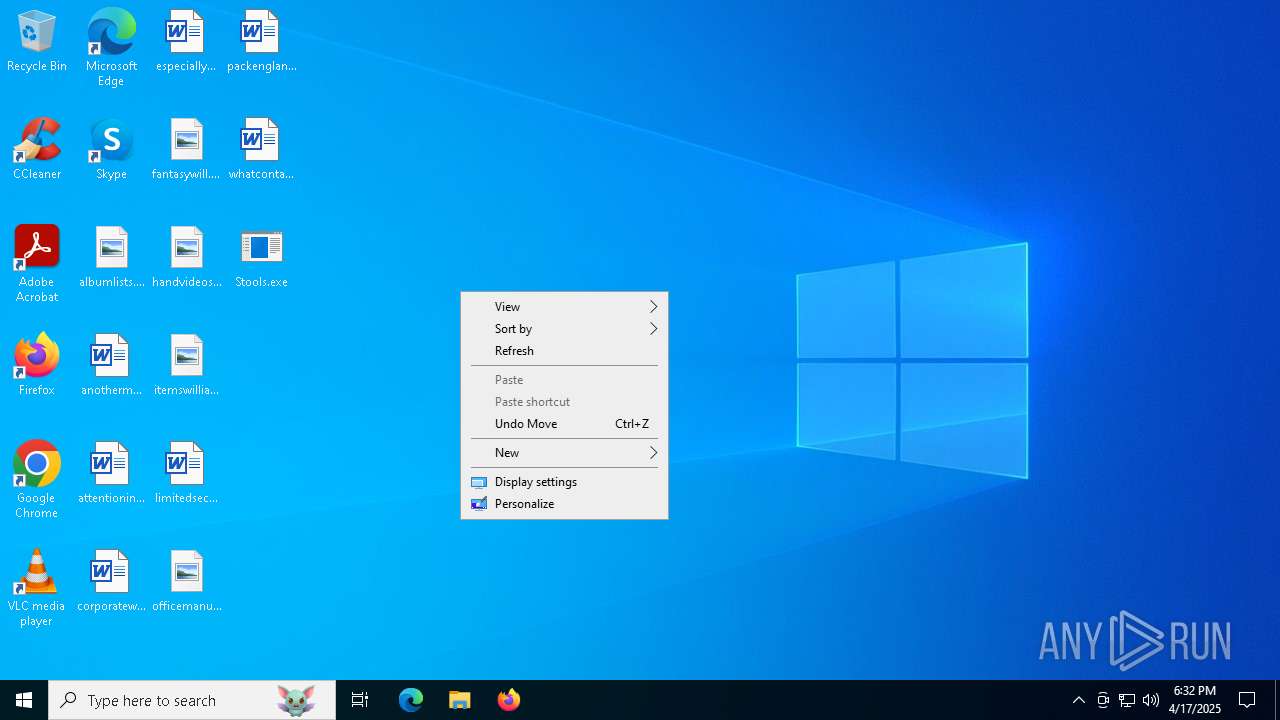The image size is (1280, 720).
Task: Select the Google Chrome desktop shortcut
Action: [x=37, y=480]
